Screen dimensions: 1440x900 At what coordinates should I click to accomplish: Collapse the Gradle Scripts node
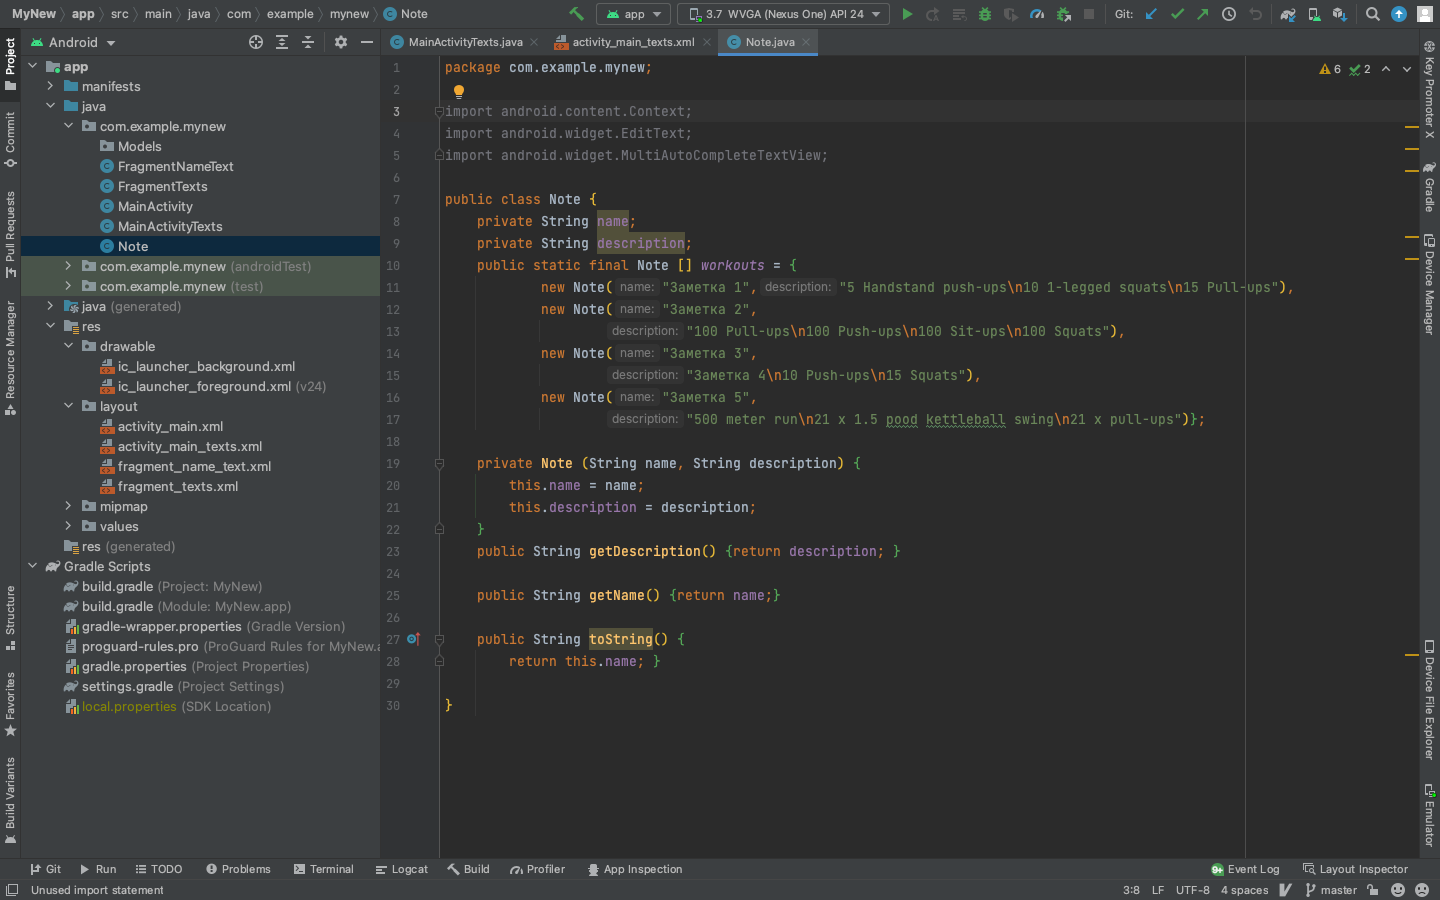tap(32, 566)
